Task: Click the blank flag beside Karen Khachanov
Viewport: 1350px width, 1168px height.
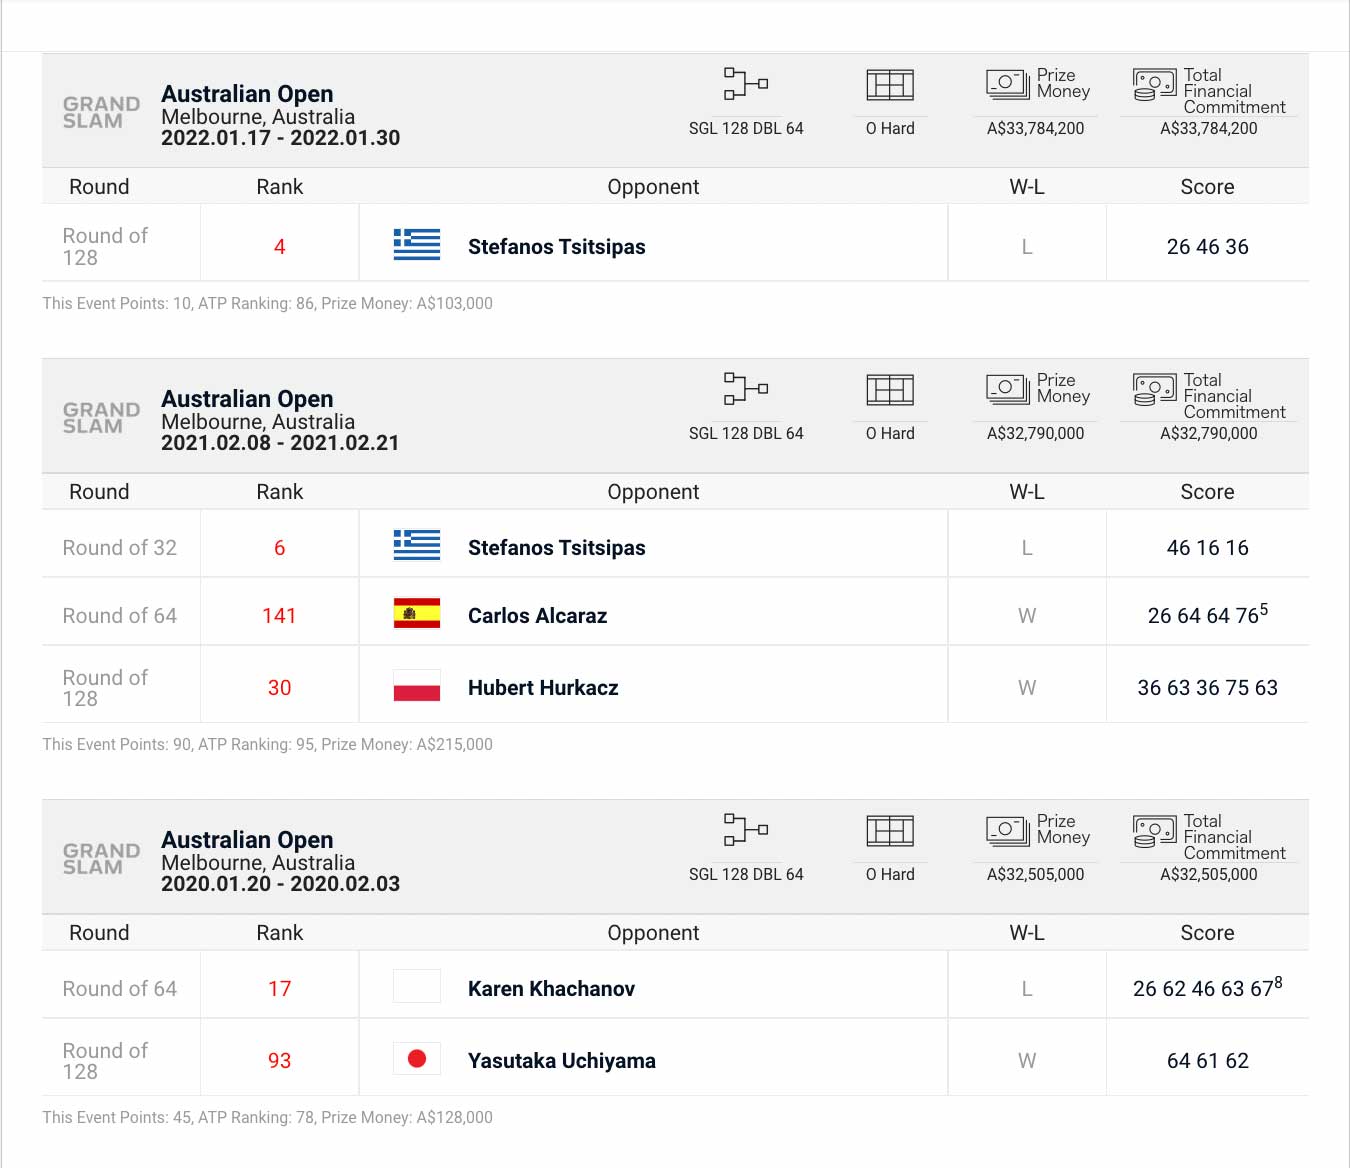Action: (x=417, y=986)
